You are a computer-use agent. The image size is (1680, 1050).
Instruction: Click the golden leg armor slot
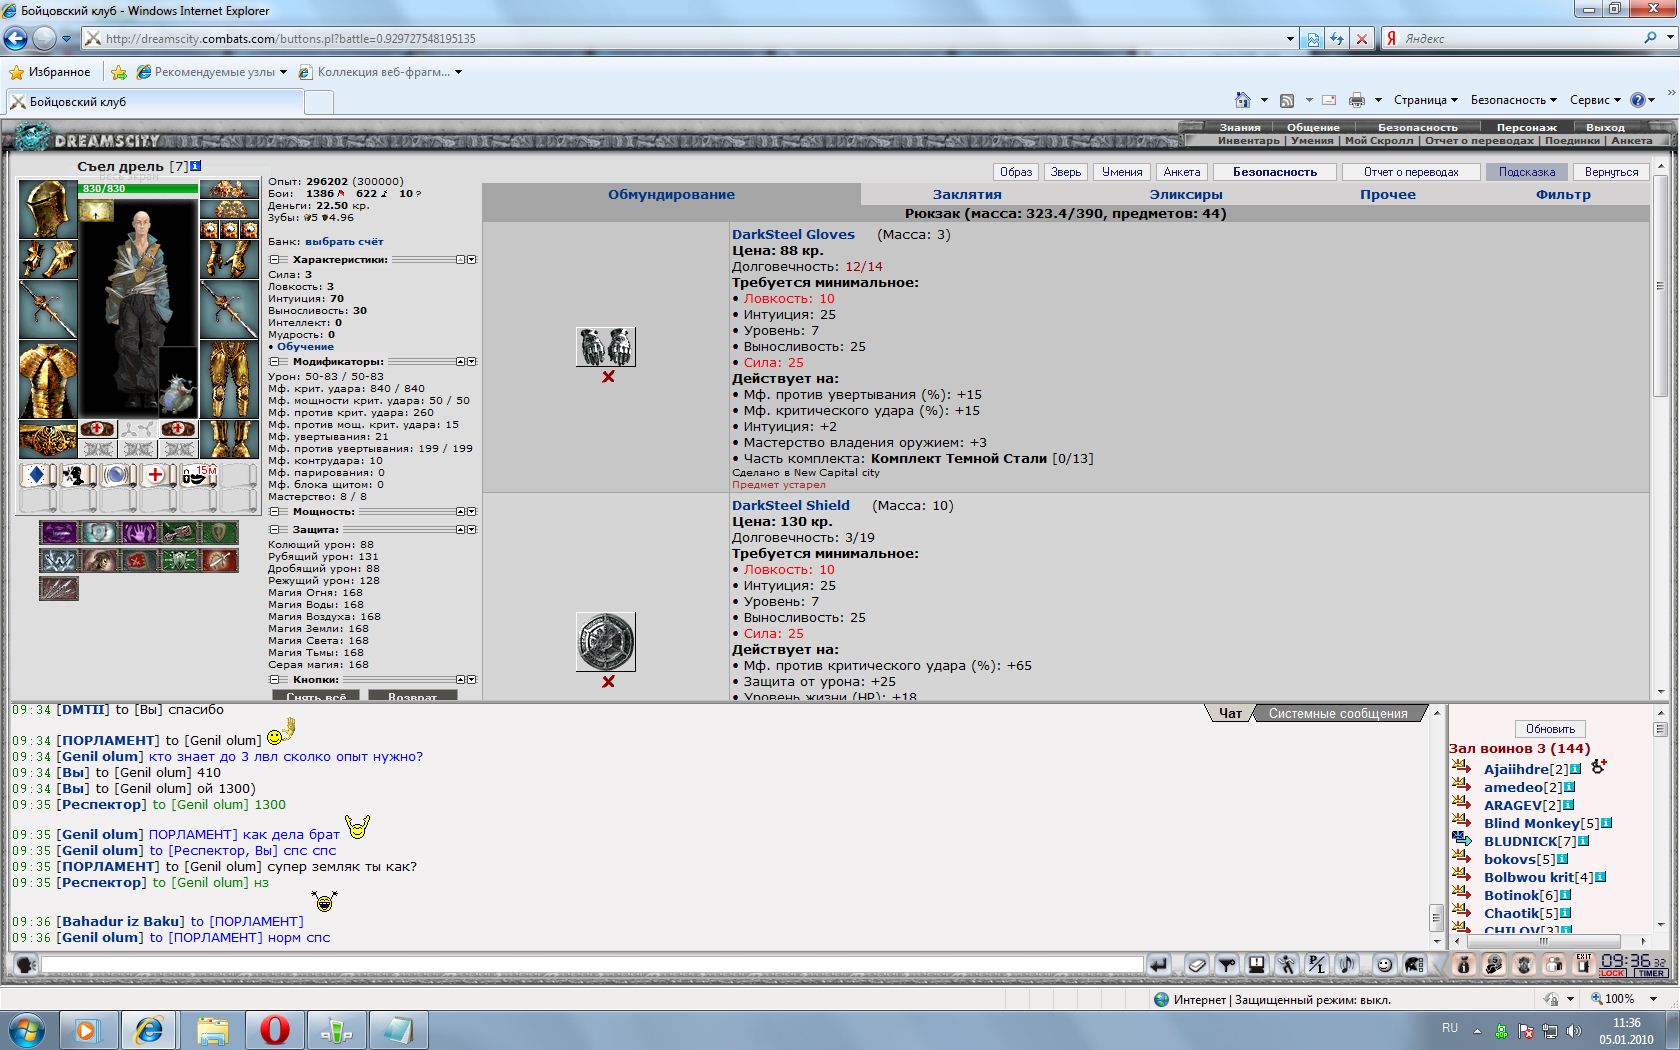click(x=229, y=378)
